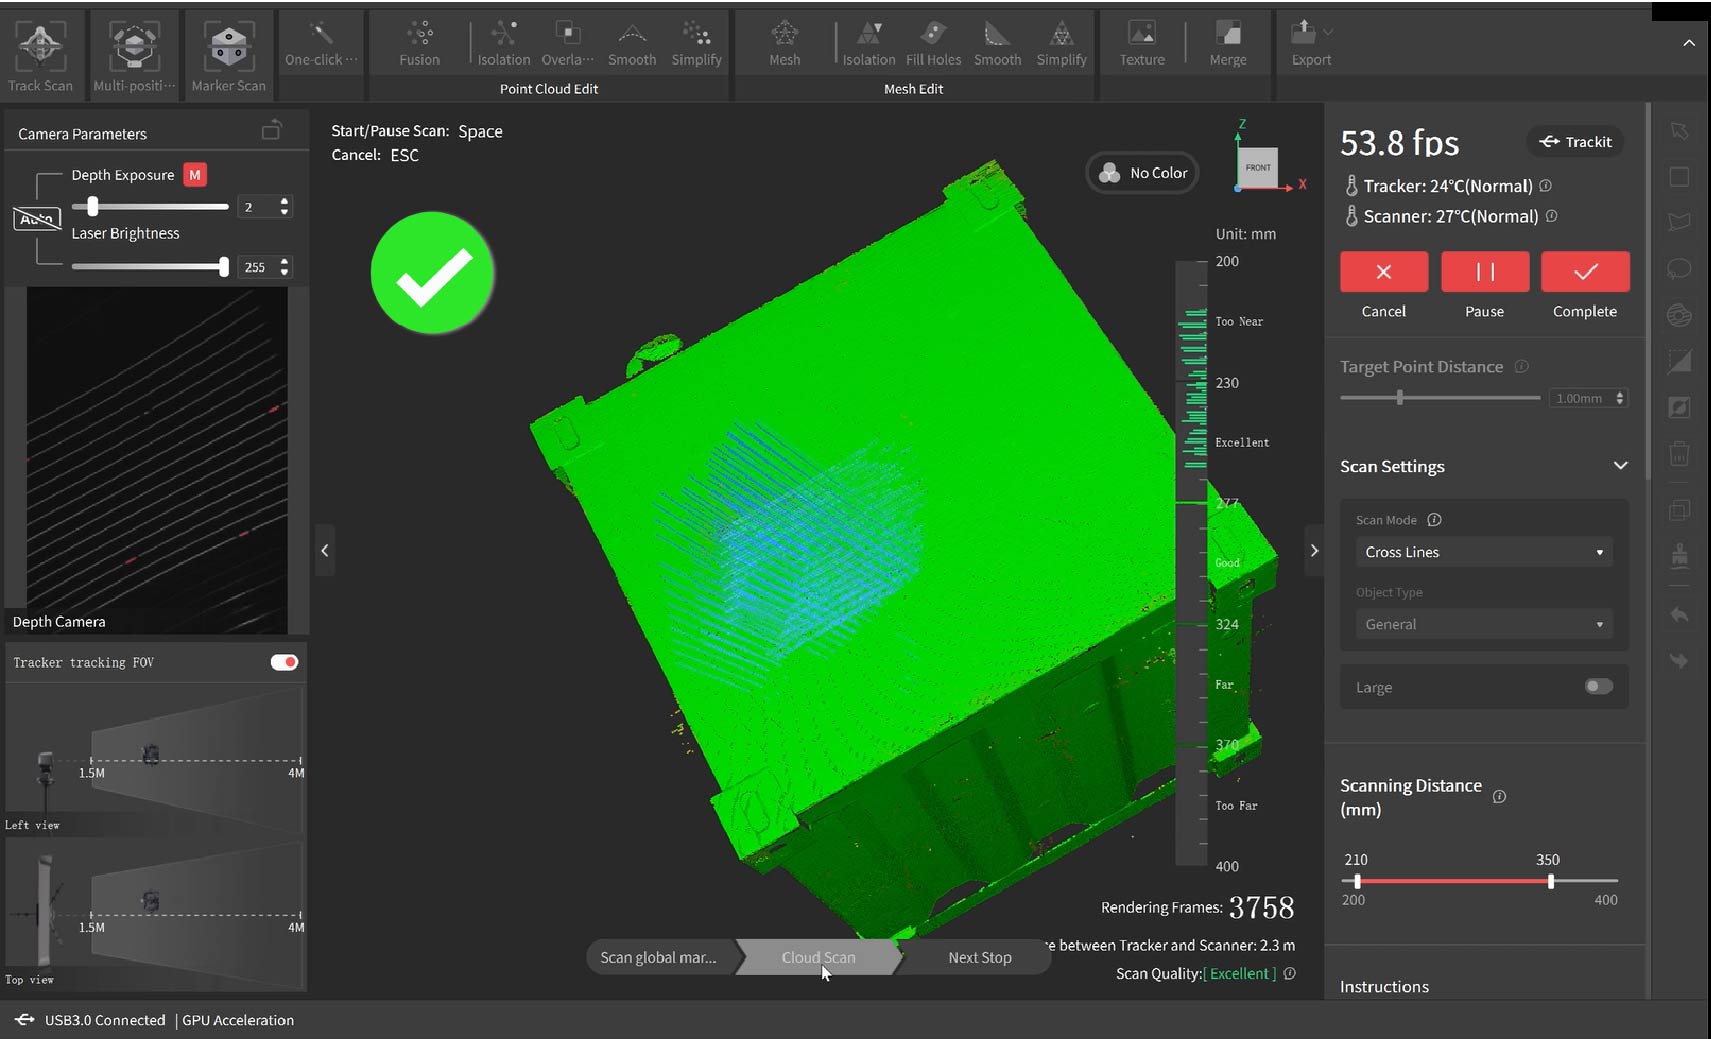Toggle the Depth Exposure M manual mode
This screenshot has width=1711, height=1039.
194,175
